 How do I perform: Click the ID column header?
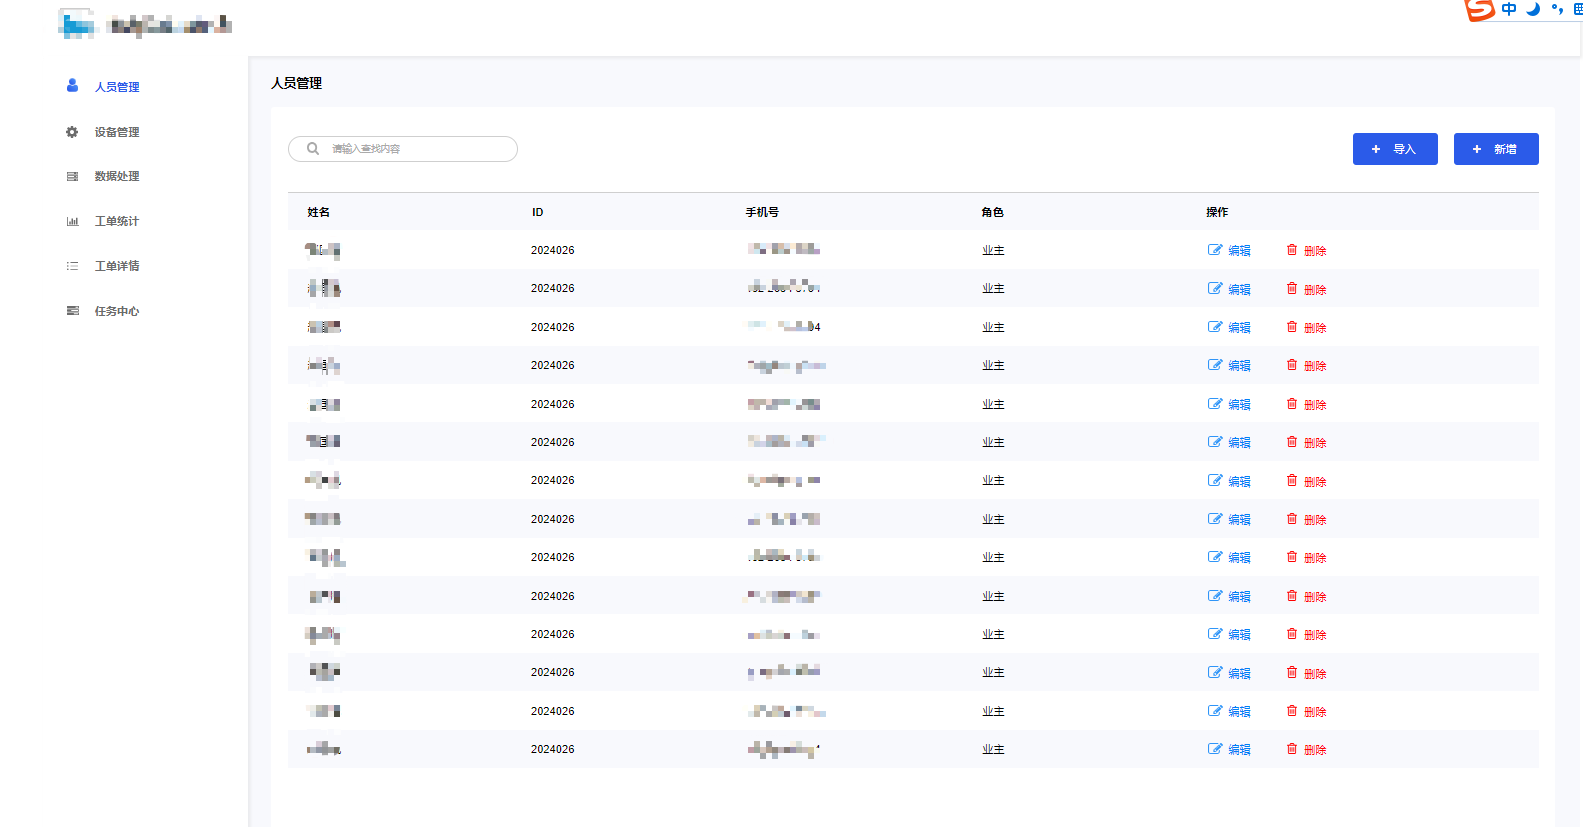[538, 212]
